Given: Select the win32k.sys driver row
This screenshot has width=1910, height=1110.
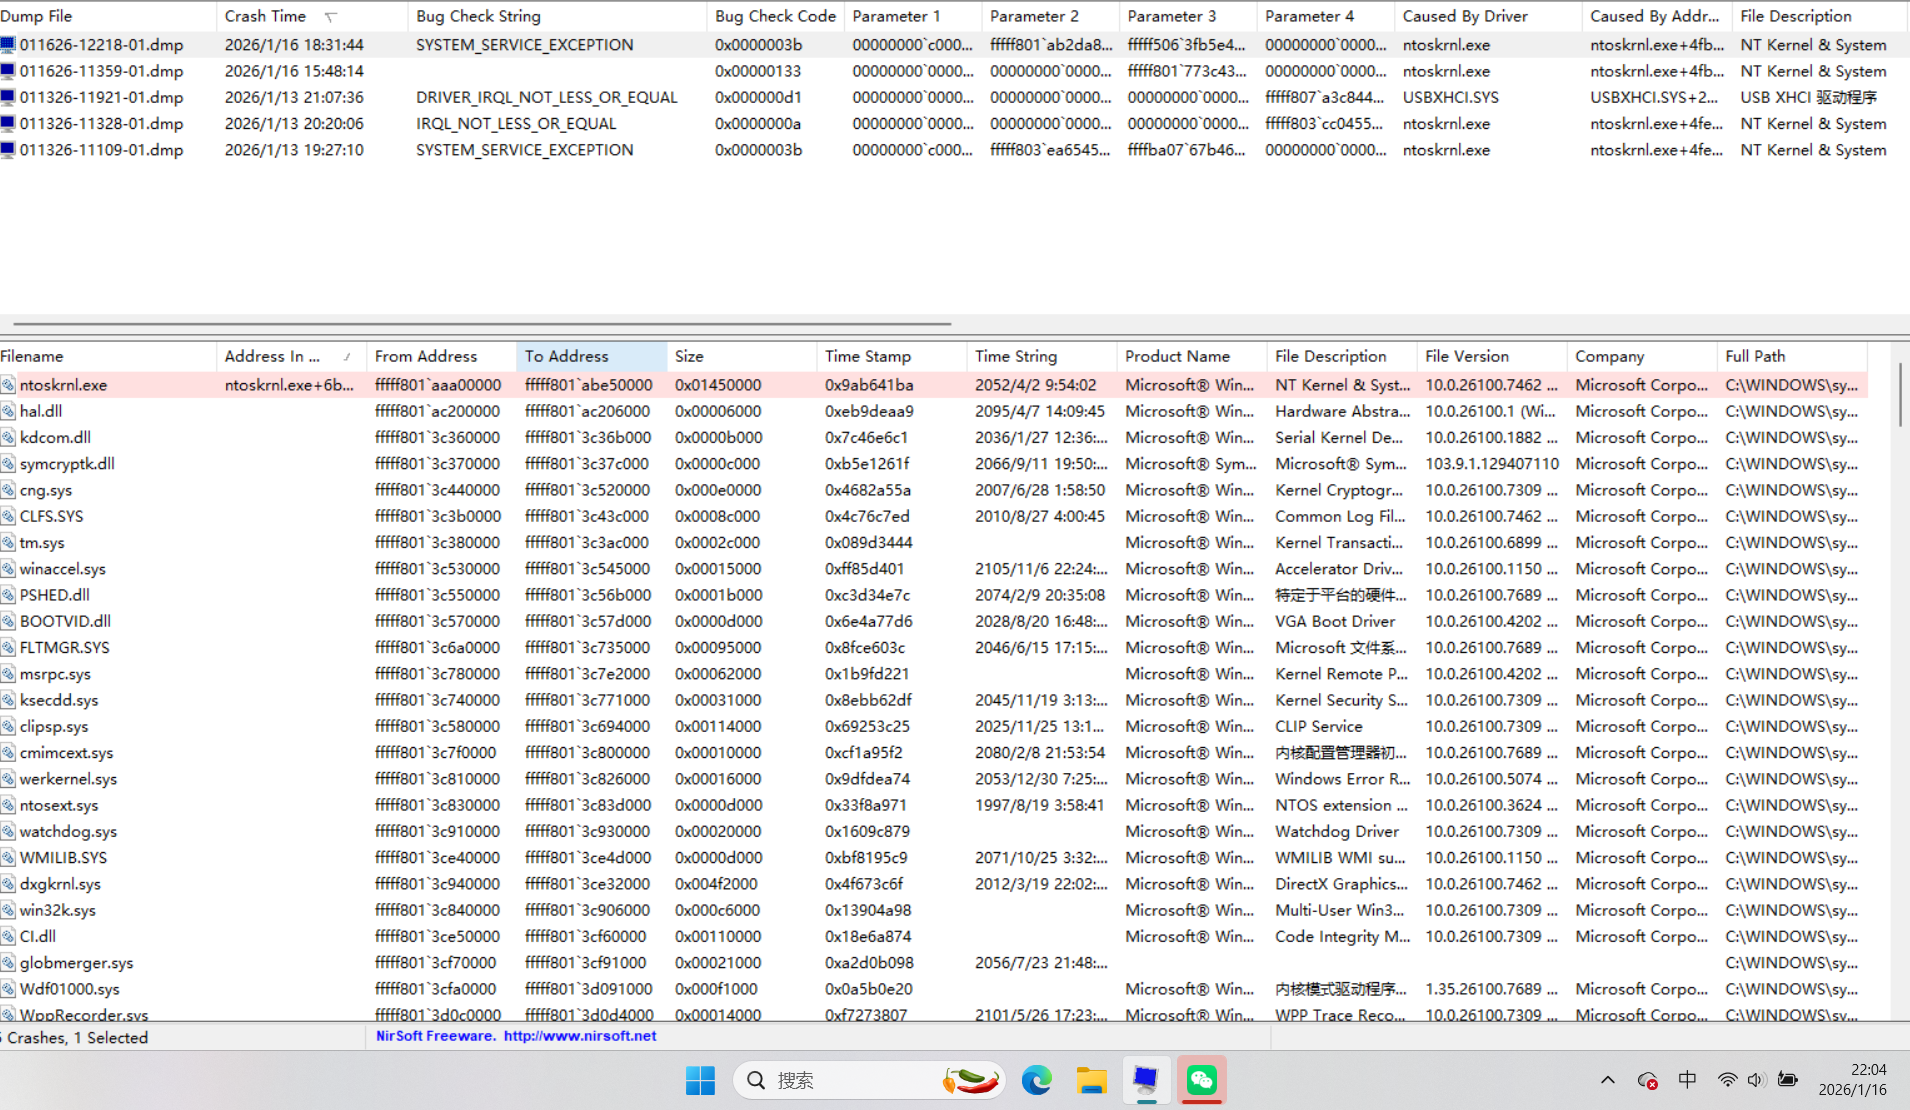Looking at the screenshot, I should click(933, 910).
